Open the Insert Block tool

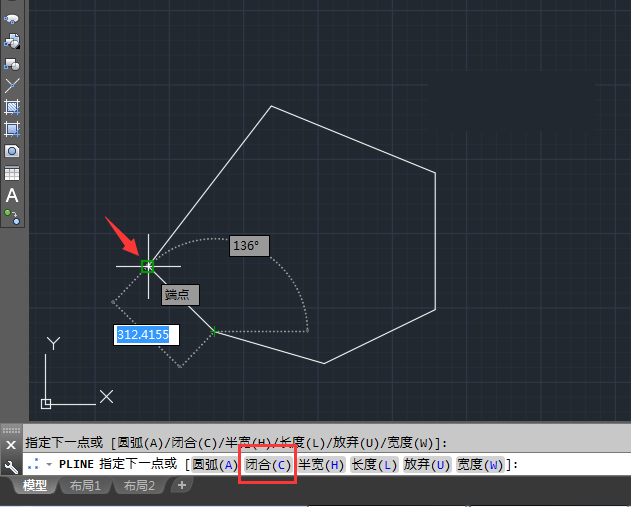12,41
